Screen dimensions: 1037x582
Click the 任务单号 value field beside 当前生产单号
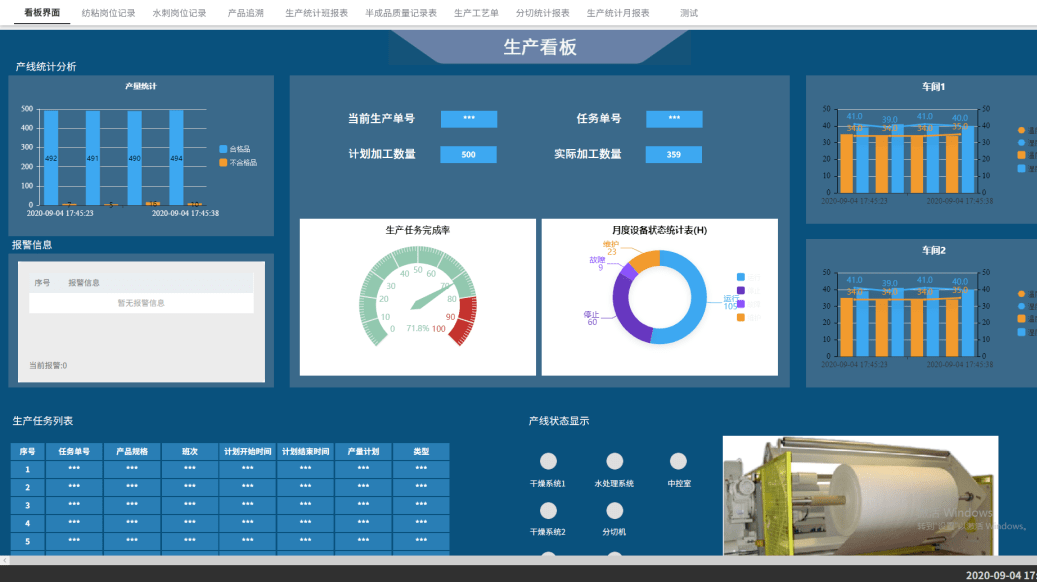click(674, 118)
